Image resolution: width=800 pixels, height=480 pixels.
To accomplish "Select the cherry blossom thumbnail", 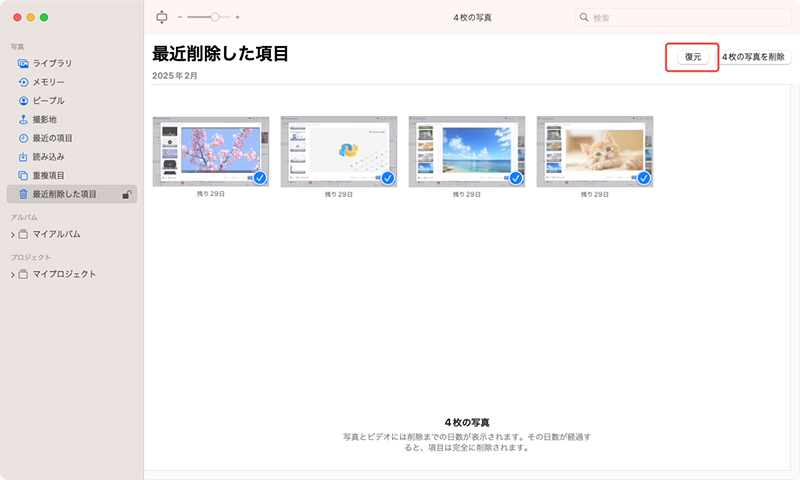I will 211,151.
